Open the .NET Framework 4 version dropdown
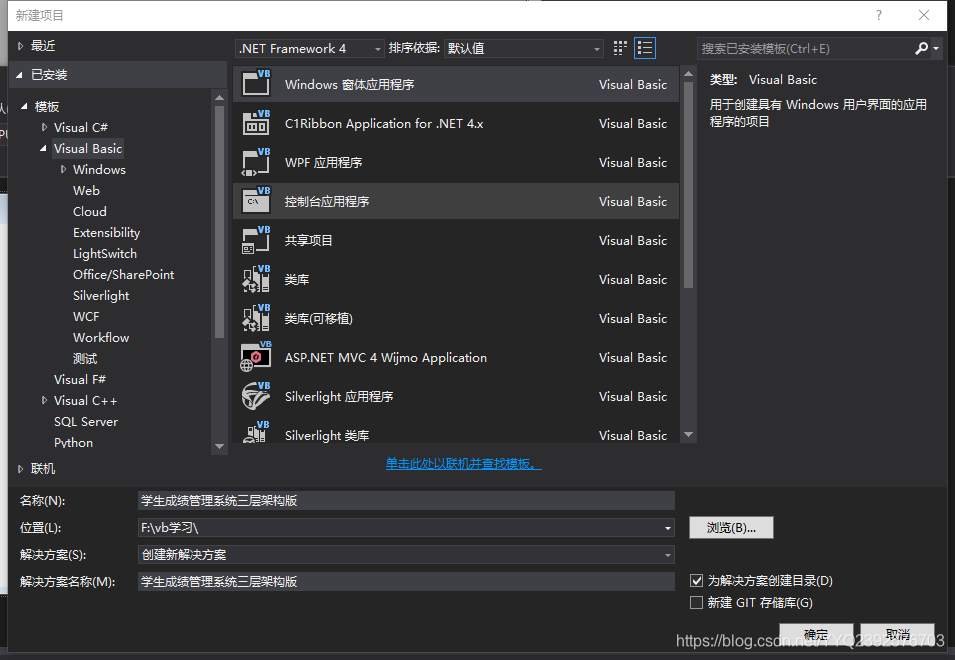 pos(309,48)
